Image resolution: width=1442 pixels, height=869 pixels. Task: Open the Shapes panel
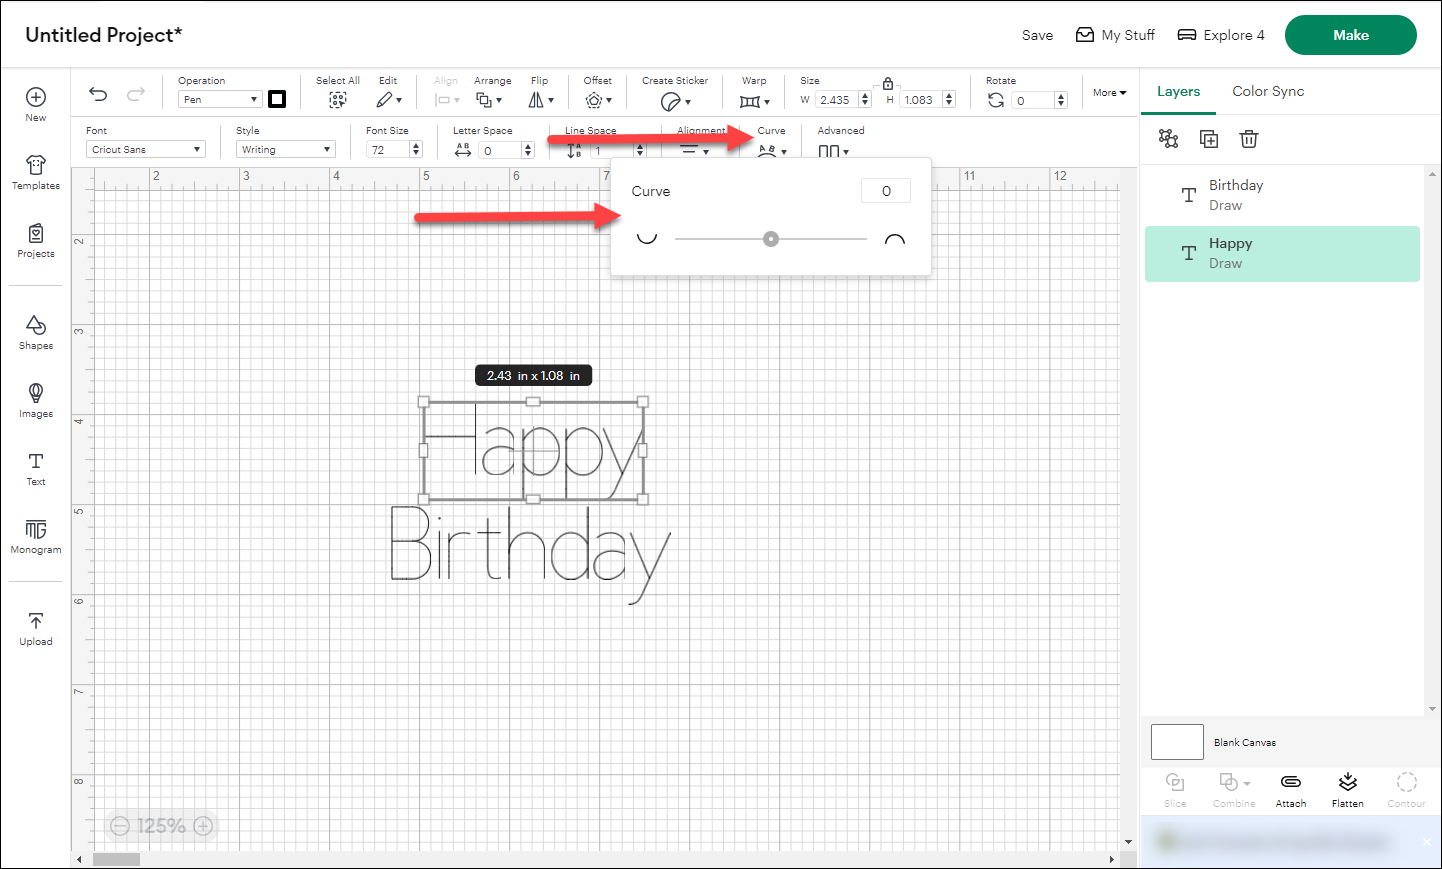tap(35, 332)
